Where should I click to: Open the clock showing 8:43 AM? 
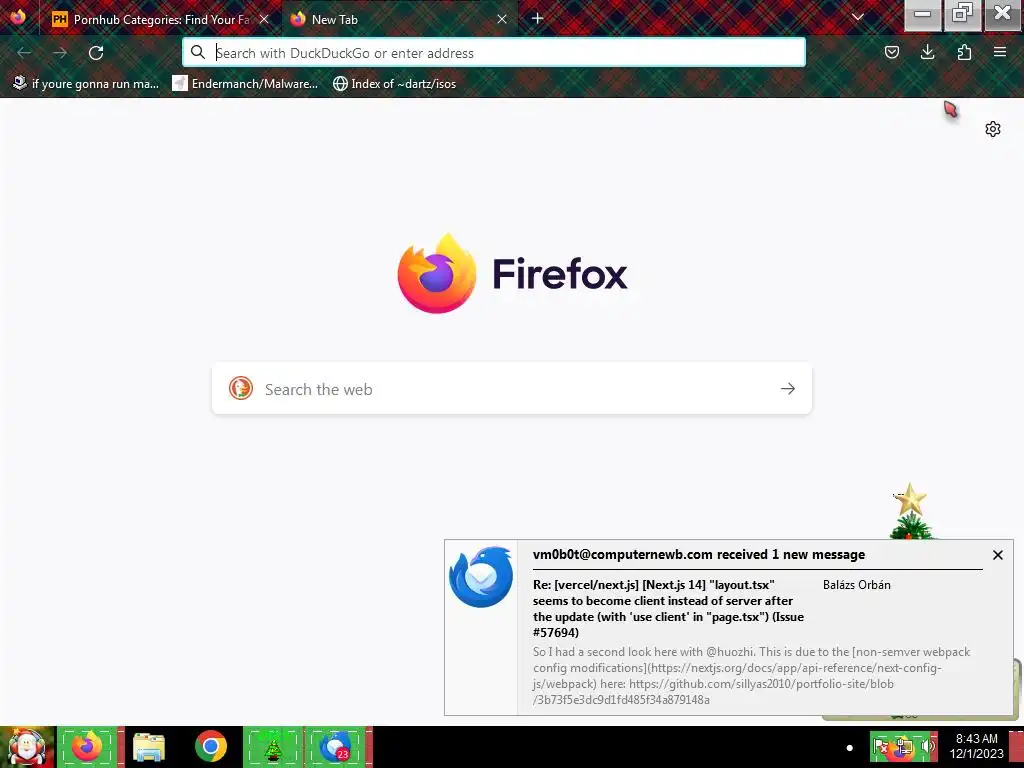[976, 746]
